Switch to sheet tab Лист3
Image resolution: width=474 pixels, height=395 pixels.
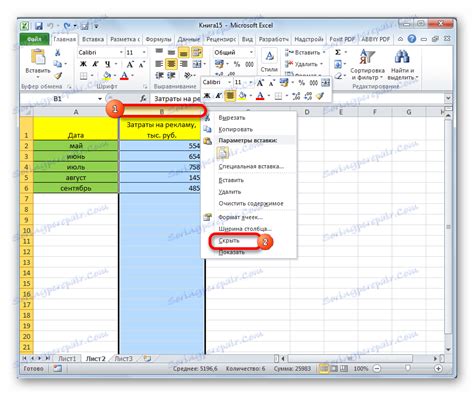click(x=124, y=358)
